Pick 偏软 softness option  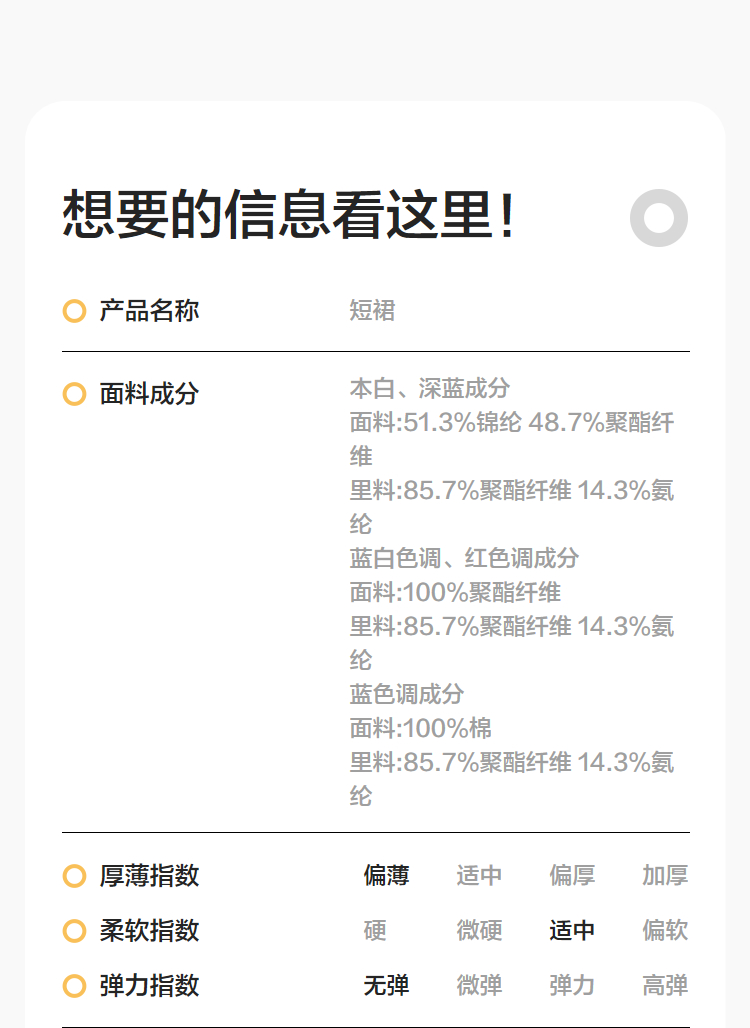(x=665, y=931)
